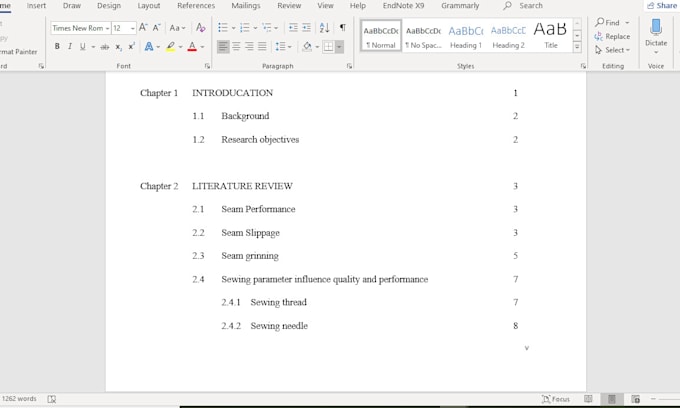Toggle Show/Hide paragraph marks
This screenshot has height=408, width=680.
tap(343, 28)
